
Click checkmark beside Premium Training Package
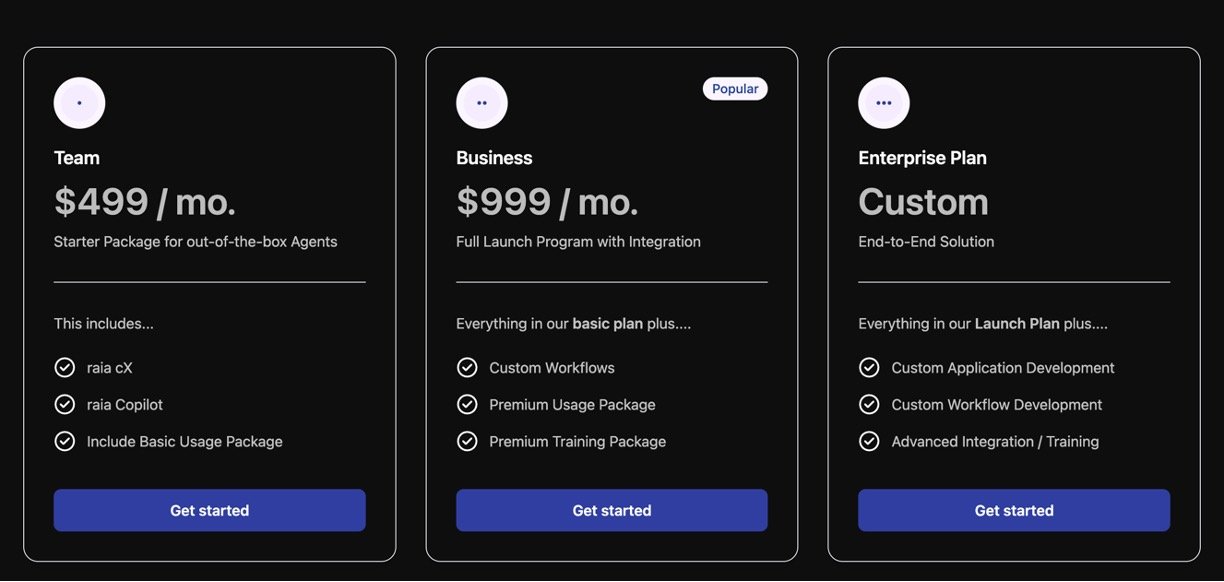[467, 442]
